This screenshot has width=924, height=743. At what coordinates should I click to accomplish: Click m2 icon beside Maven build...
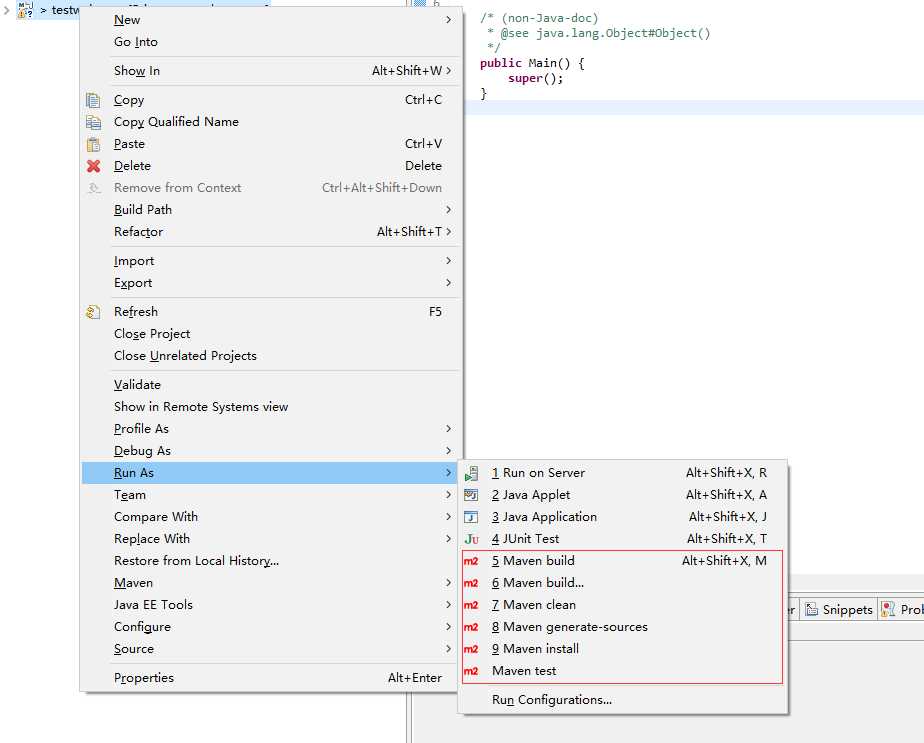(471, 583)
